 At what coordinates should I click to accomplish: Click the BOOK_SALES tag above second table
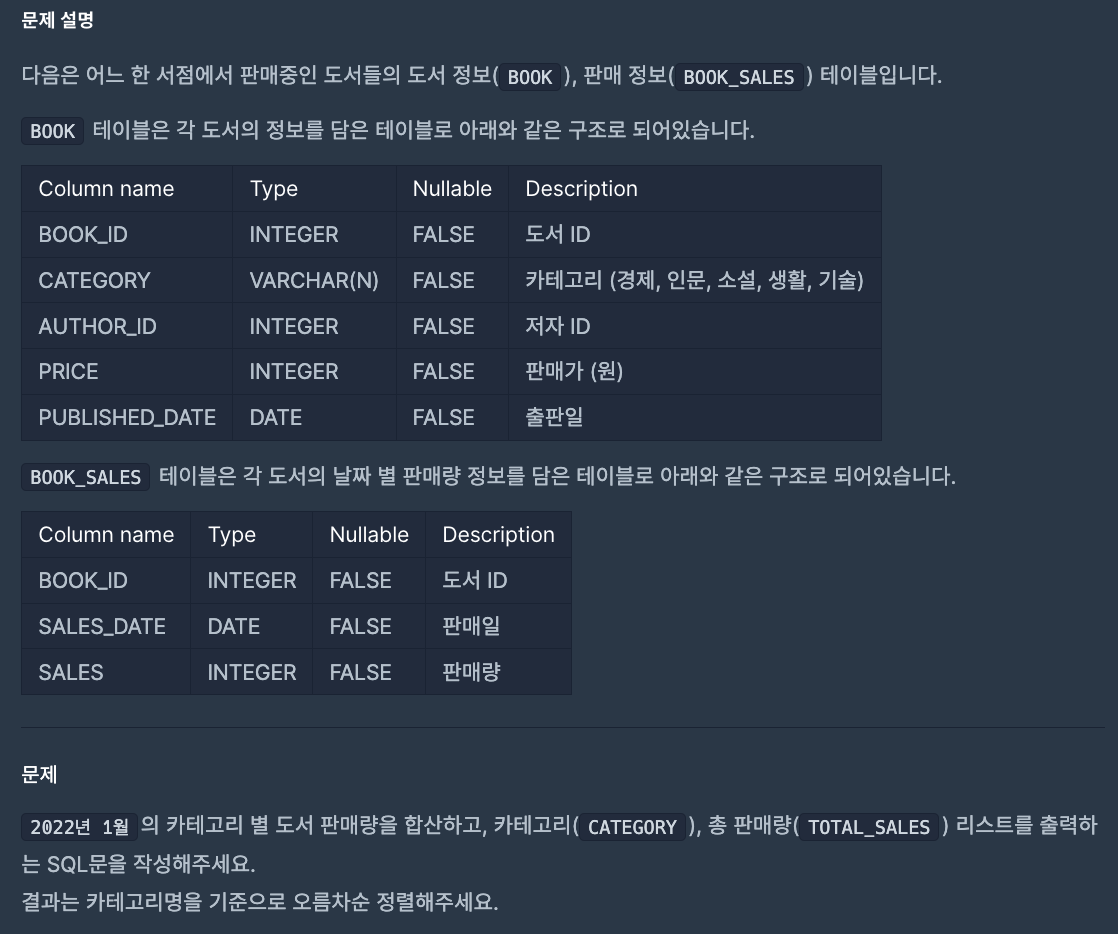click(x=86, y=477)
